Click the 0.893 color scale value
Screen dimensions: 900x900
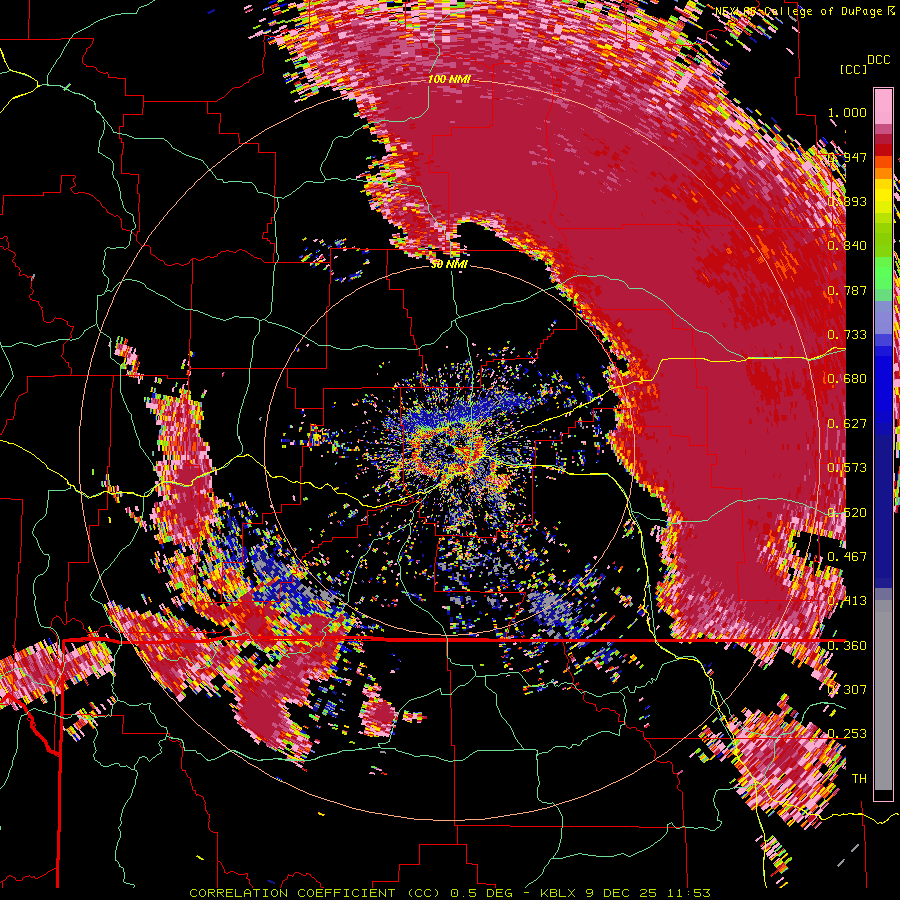(847, 201)
